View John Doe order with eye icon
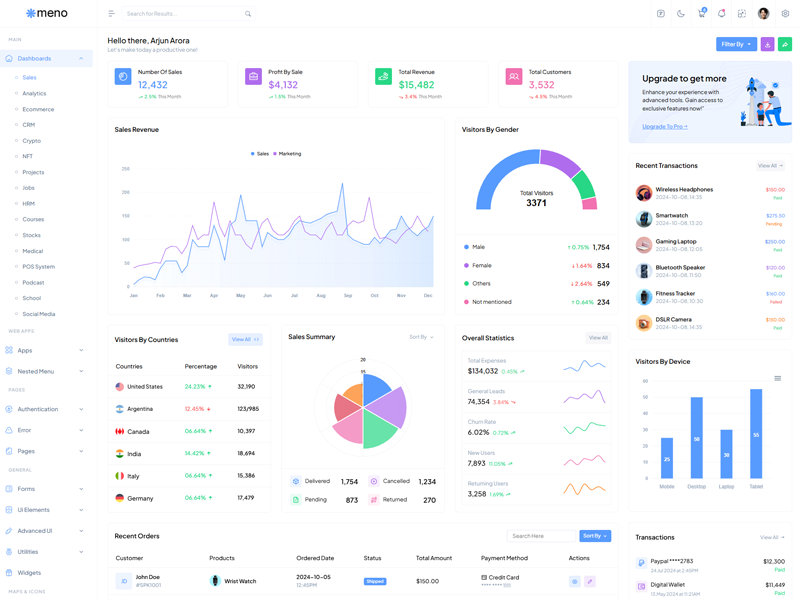 pyautogui.click(x=574, y=581)
